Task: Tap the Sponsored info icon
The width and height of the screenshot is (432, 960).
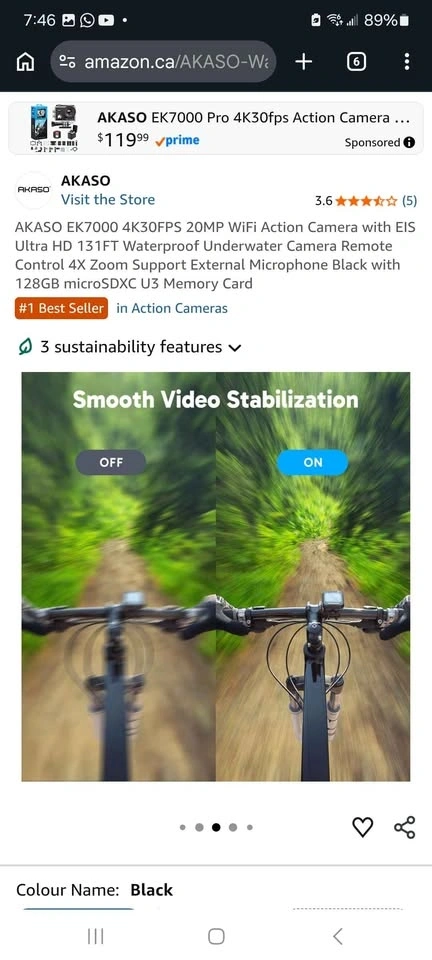Action: coord(409,143)
